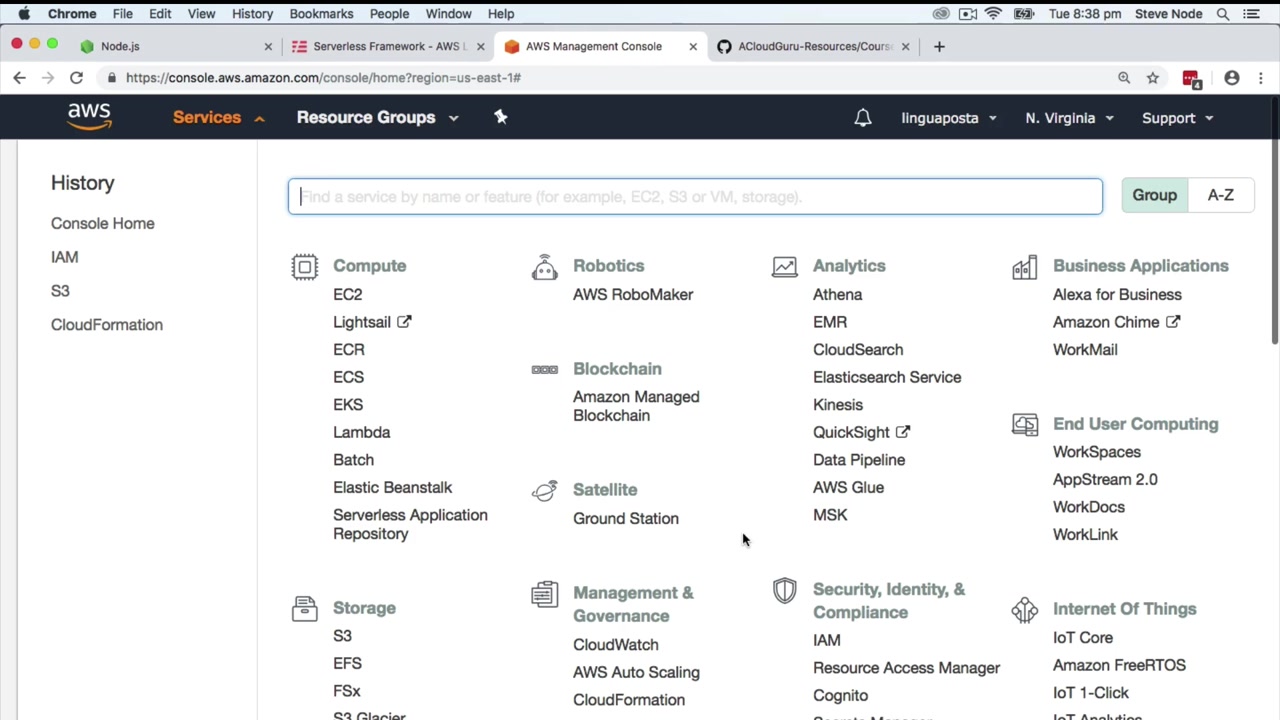
Task: Switch service listing to A-Z view
Action: click(1220, 195)
